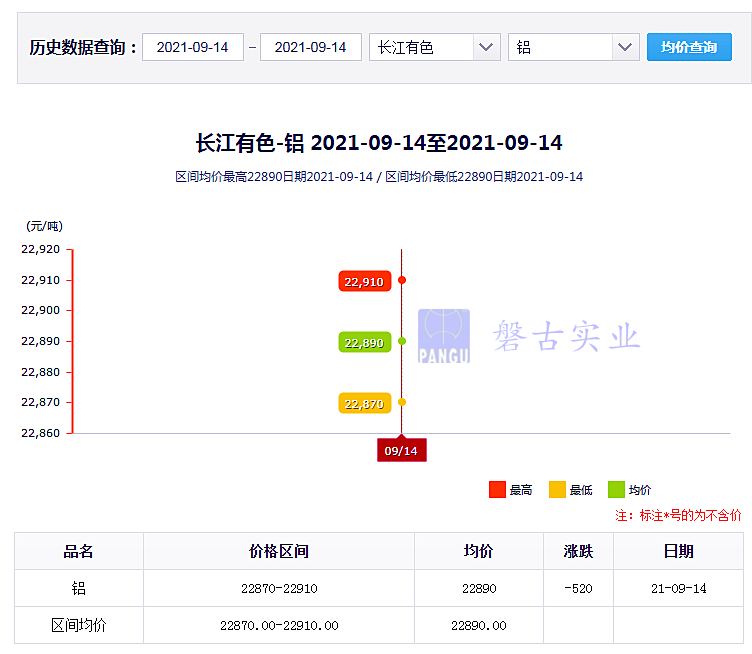The height and width of the screenshot is (654, 752).
Task: Toggle the yellow 最低 legend swatch
Action: [557, 490]
